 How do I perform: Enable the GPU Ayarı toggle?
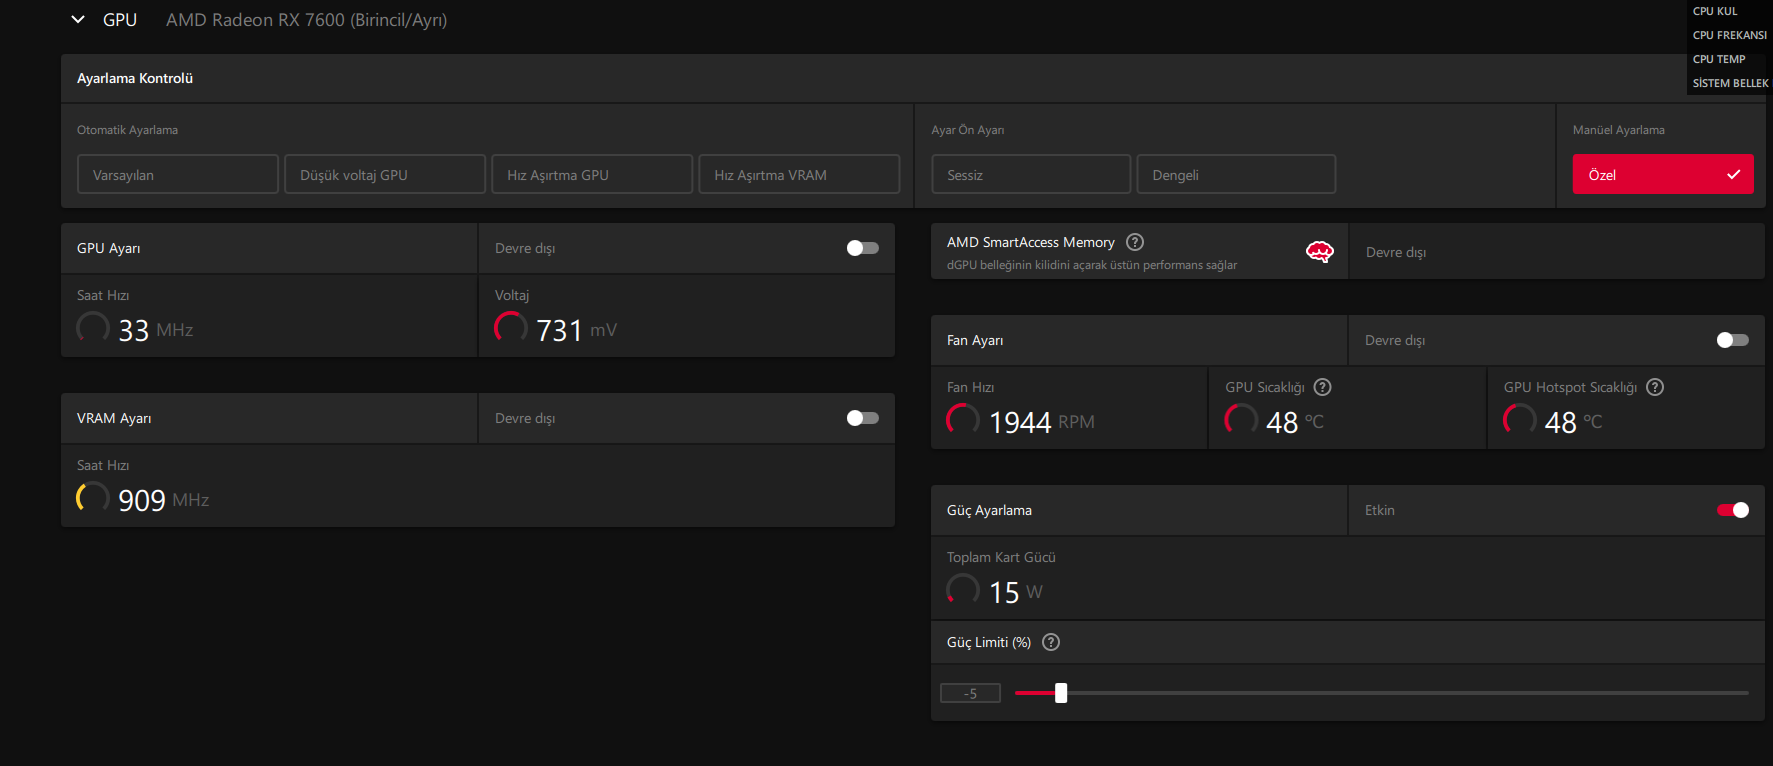point(862,248)
